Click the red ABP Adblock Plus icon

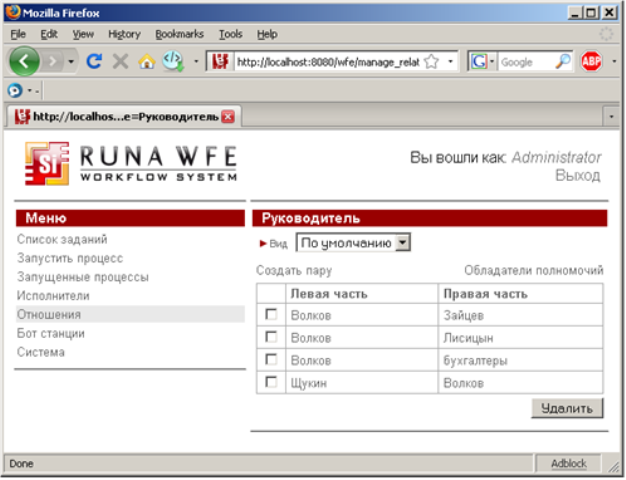coord(591,62)
